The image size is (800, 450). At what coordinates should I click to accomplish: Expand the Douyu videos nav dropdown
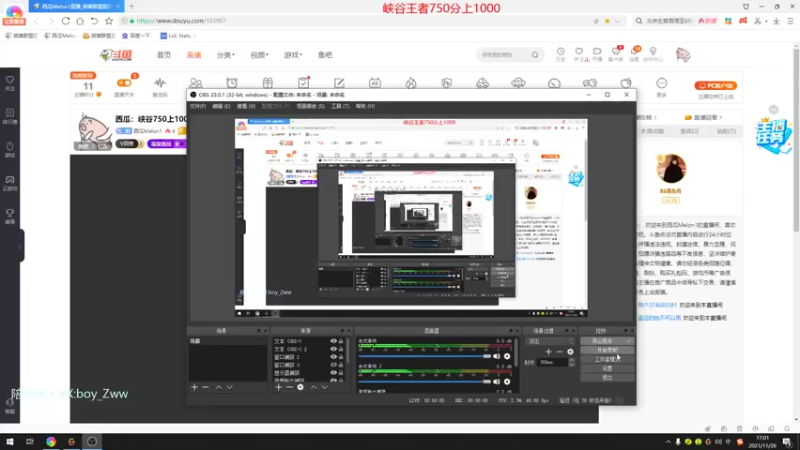pyautogui.click(x=259, y=55)
